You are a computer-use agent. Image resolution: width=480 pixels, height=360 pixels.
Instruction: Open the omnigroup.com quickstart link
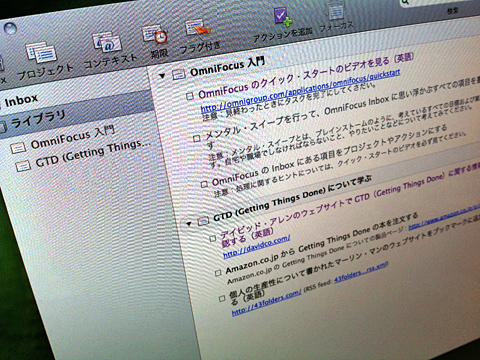[x=300, y=91]
